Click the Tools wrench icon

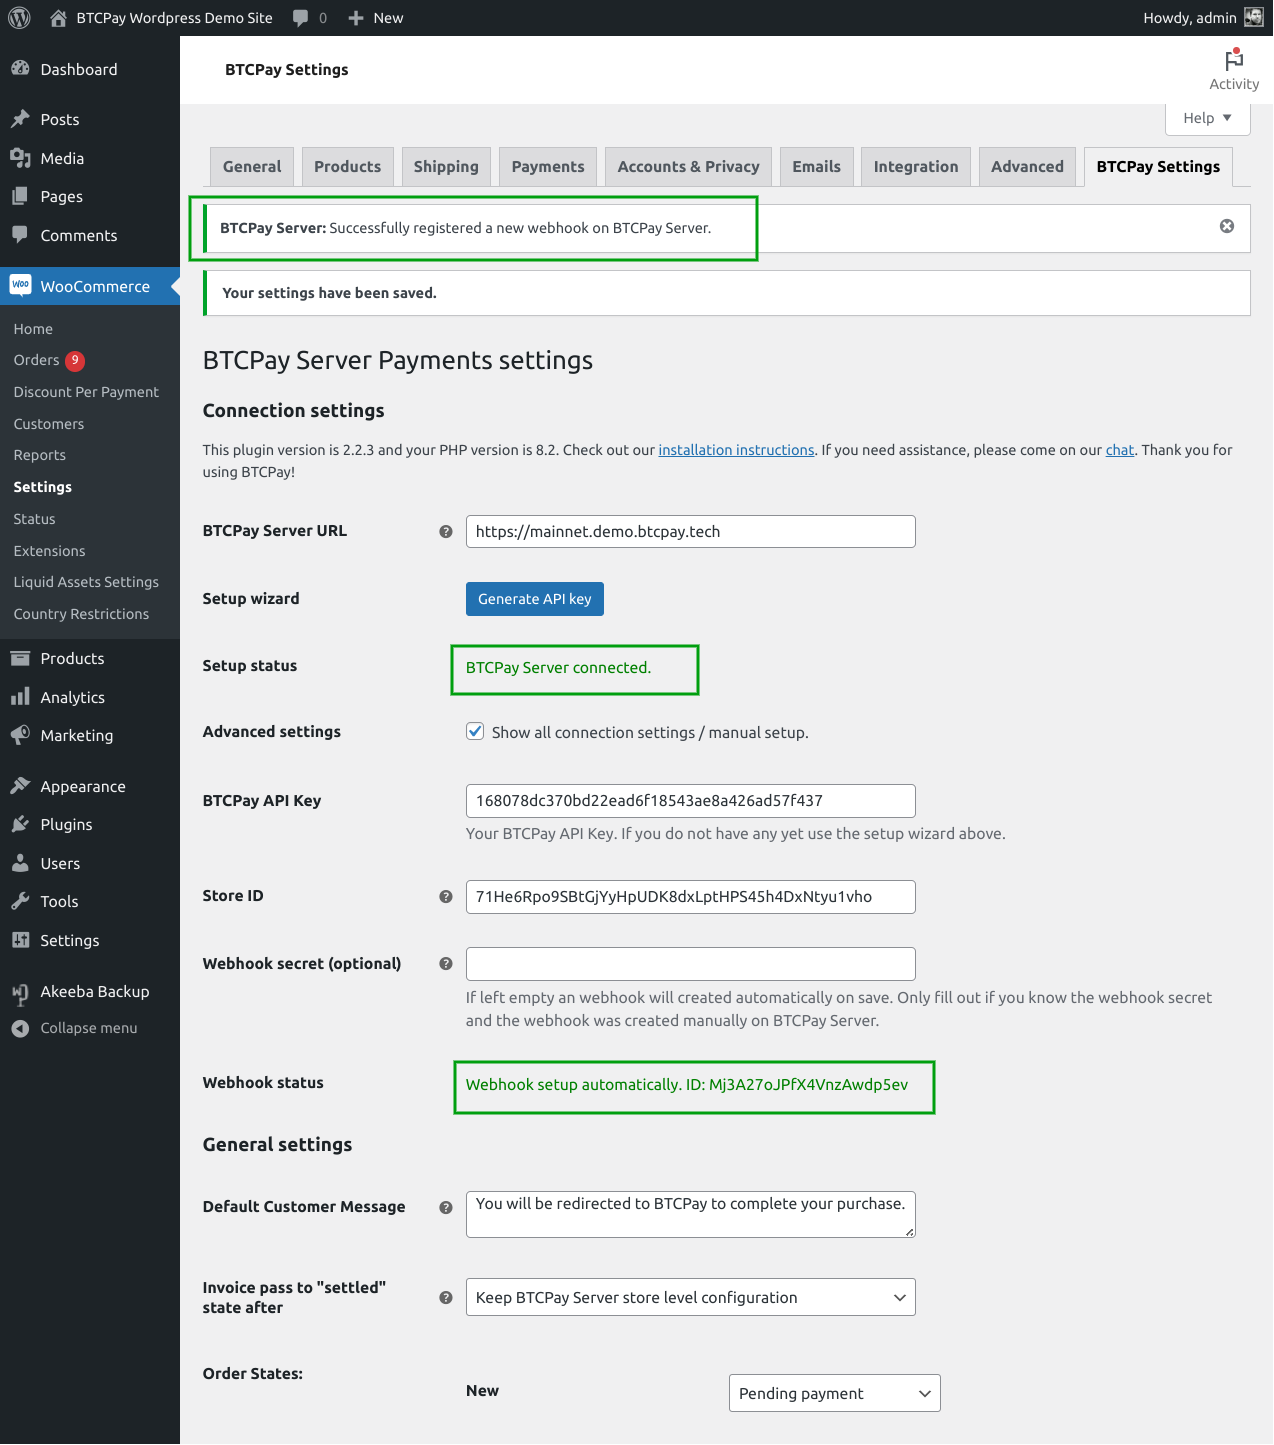(x=20, y=901)
